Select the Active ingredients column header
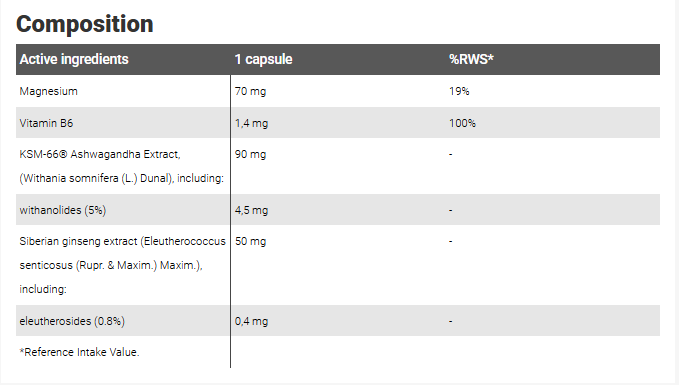Viewport: 679px width, 385px height. pos(74,59)
